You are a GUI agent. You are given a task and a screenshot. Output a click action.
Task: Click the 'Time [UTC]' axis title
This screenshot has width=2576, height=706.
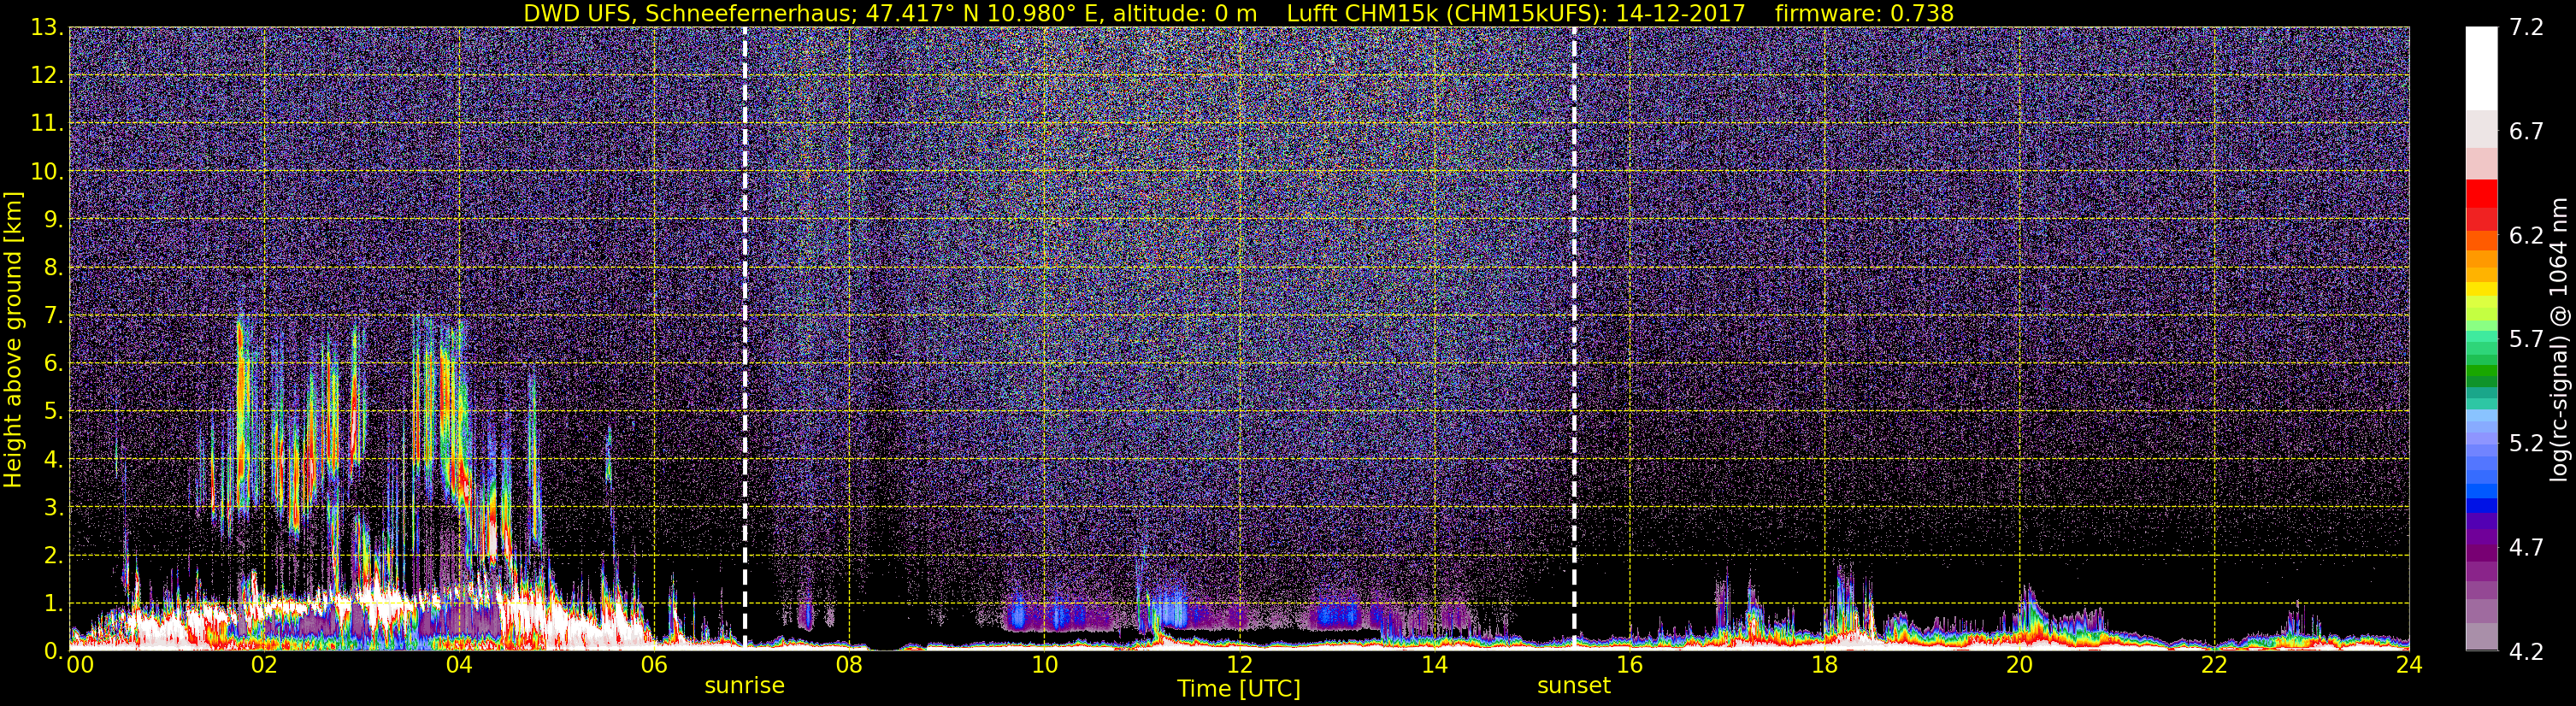coord(1239,689)
